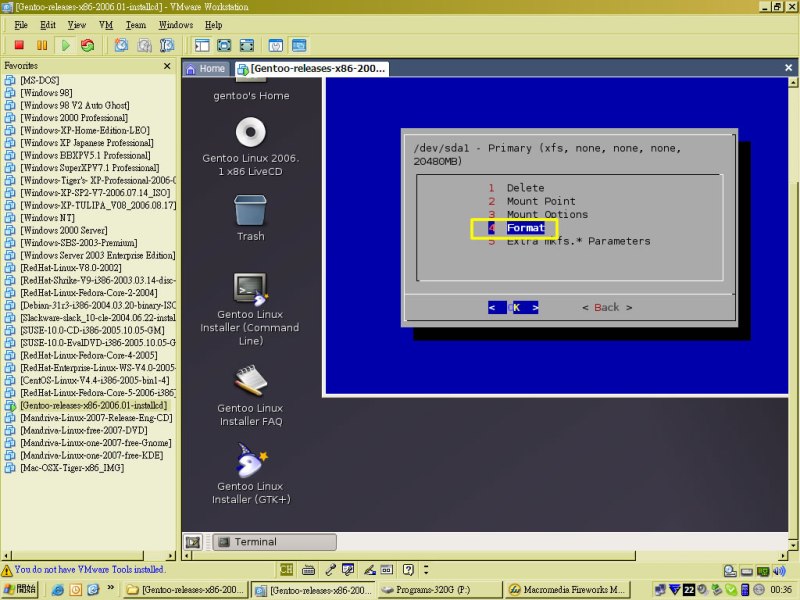Open the Help menu
Image resolution: width=800 pixels, height=600 pixels.
[213, 25]
